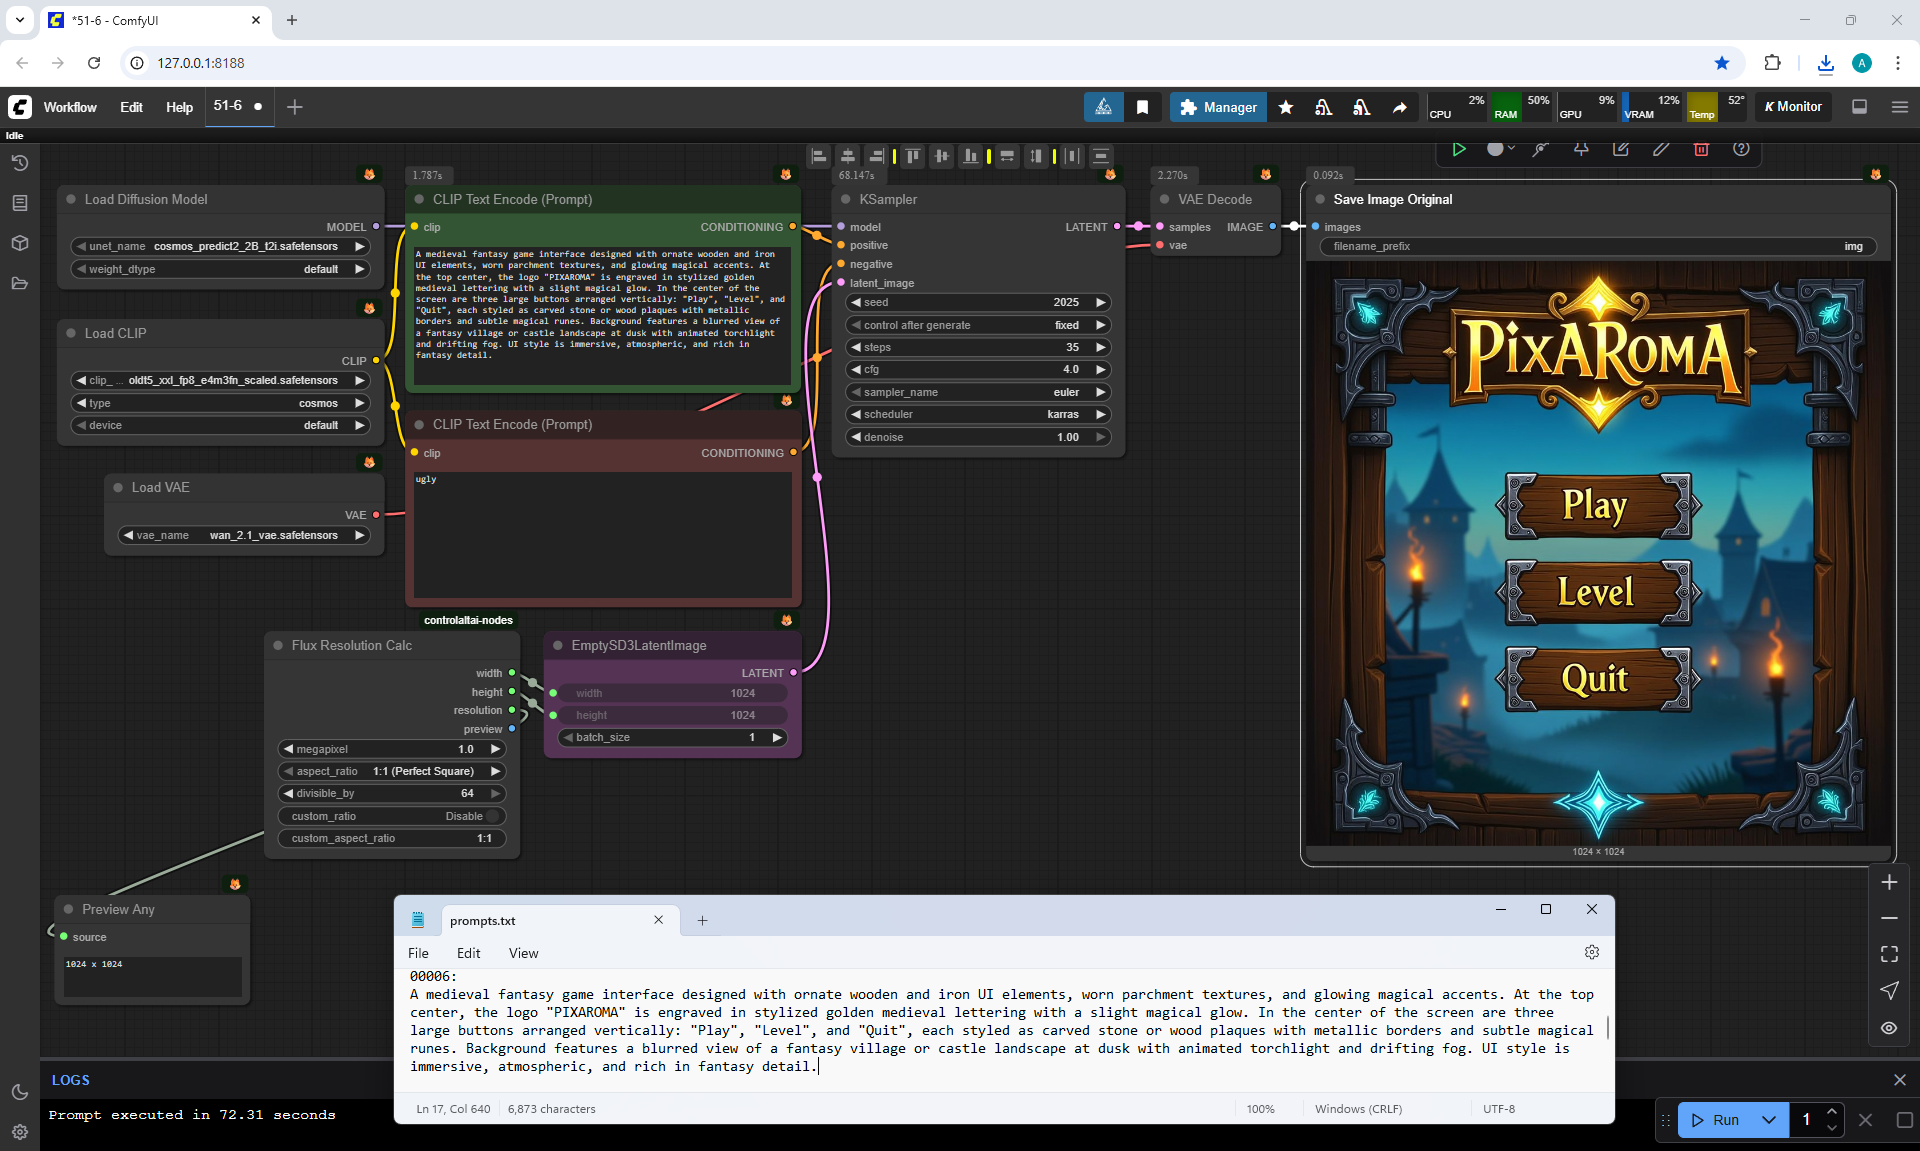Click the pin icon on node toolbar
The height and width of the screenshot is (1151, 1920).
[1581, 149]
